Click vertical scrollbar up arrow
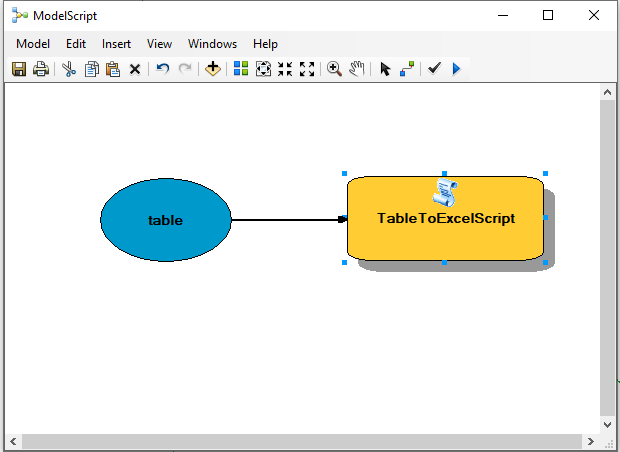This screenshot has height=452, width=620. pyautogui.click(x=607, y=93)
